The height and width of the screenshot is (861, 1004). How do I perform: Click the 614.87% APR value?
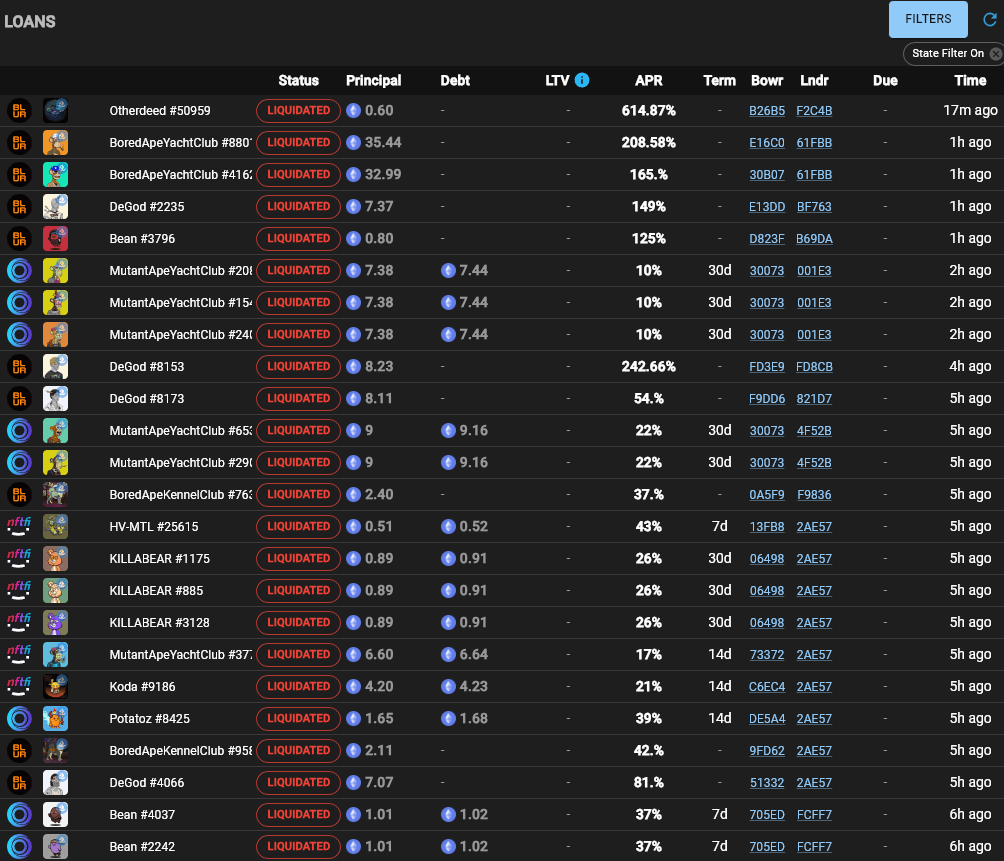649,111
